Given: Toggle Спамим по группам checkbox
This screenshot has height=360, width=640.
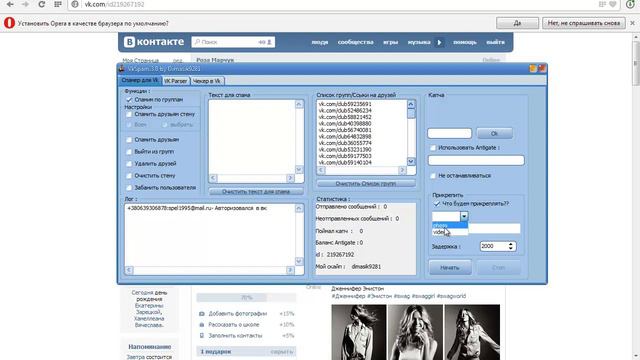Looking at the screenshot, I should click(129, 100).
